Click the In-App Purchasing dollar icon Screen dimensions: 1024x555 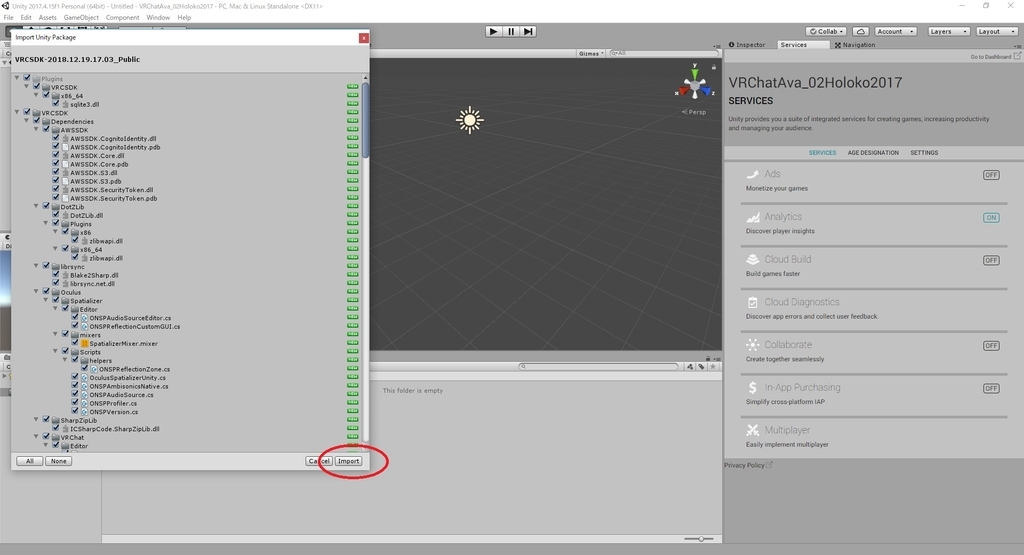[752, 387]
